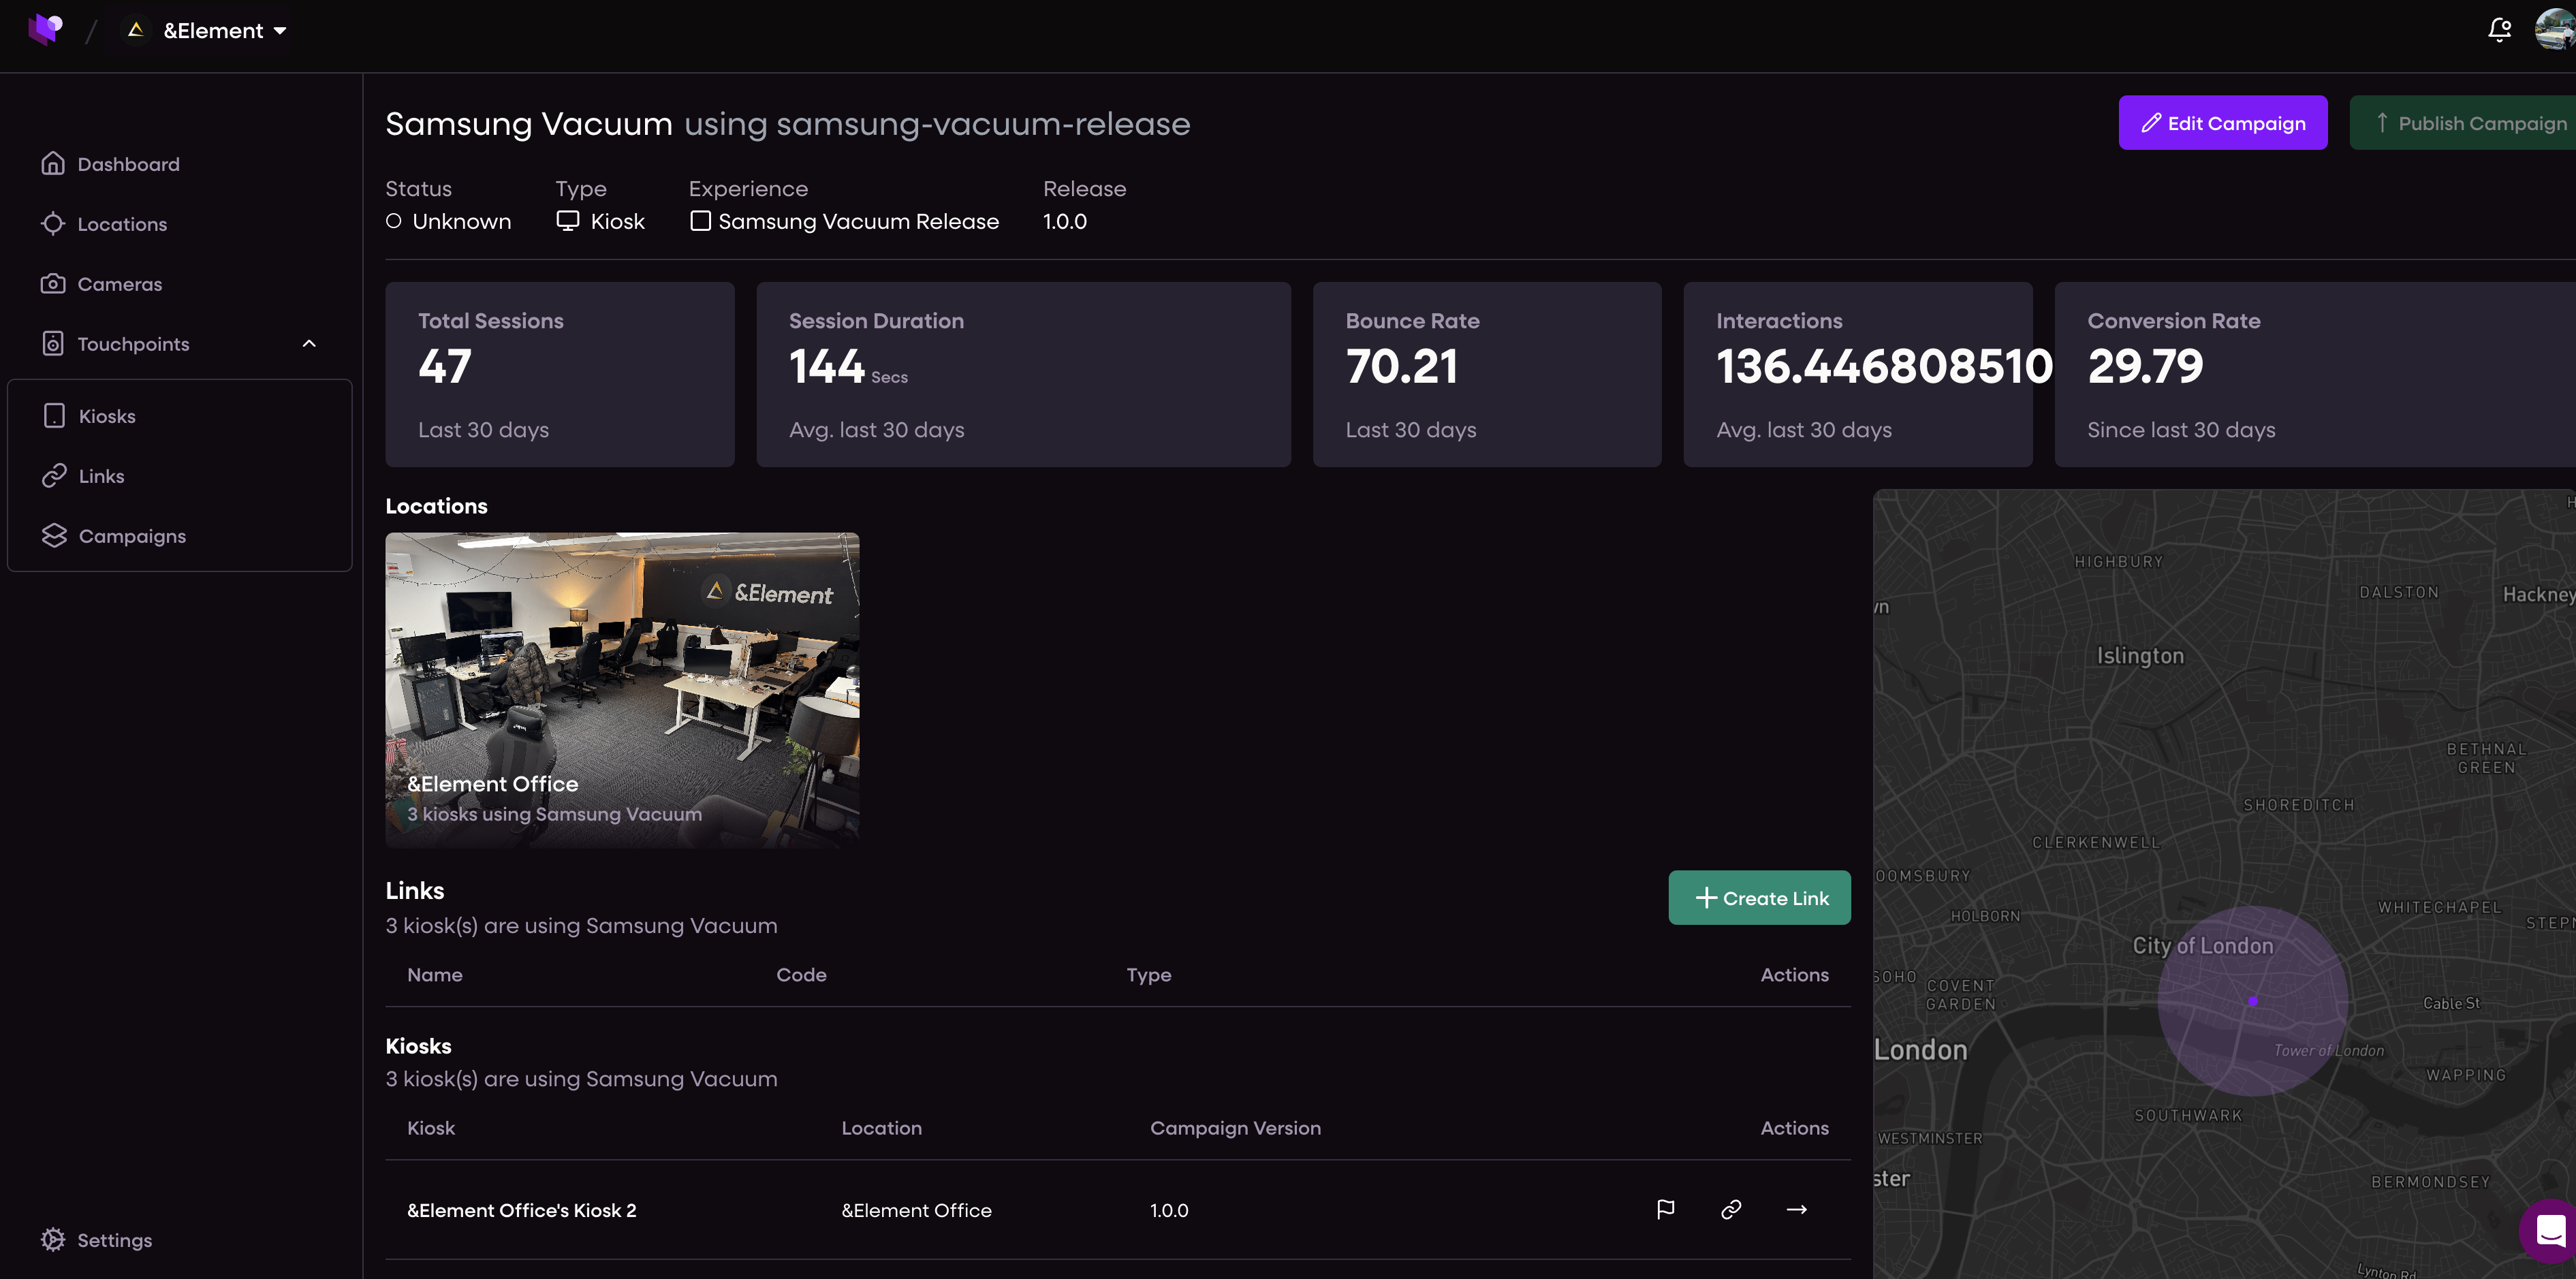
Task: Click the Create Link button
Action: (1759, 897)
